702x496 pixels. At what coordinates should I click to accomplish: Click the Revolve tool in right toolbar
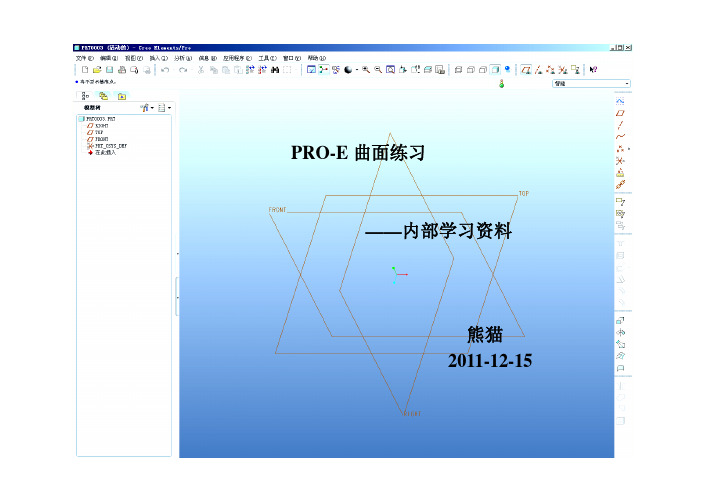click(620, 332)
